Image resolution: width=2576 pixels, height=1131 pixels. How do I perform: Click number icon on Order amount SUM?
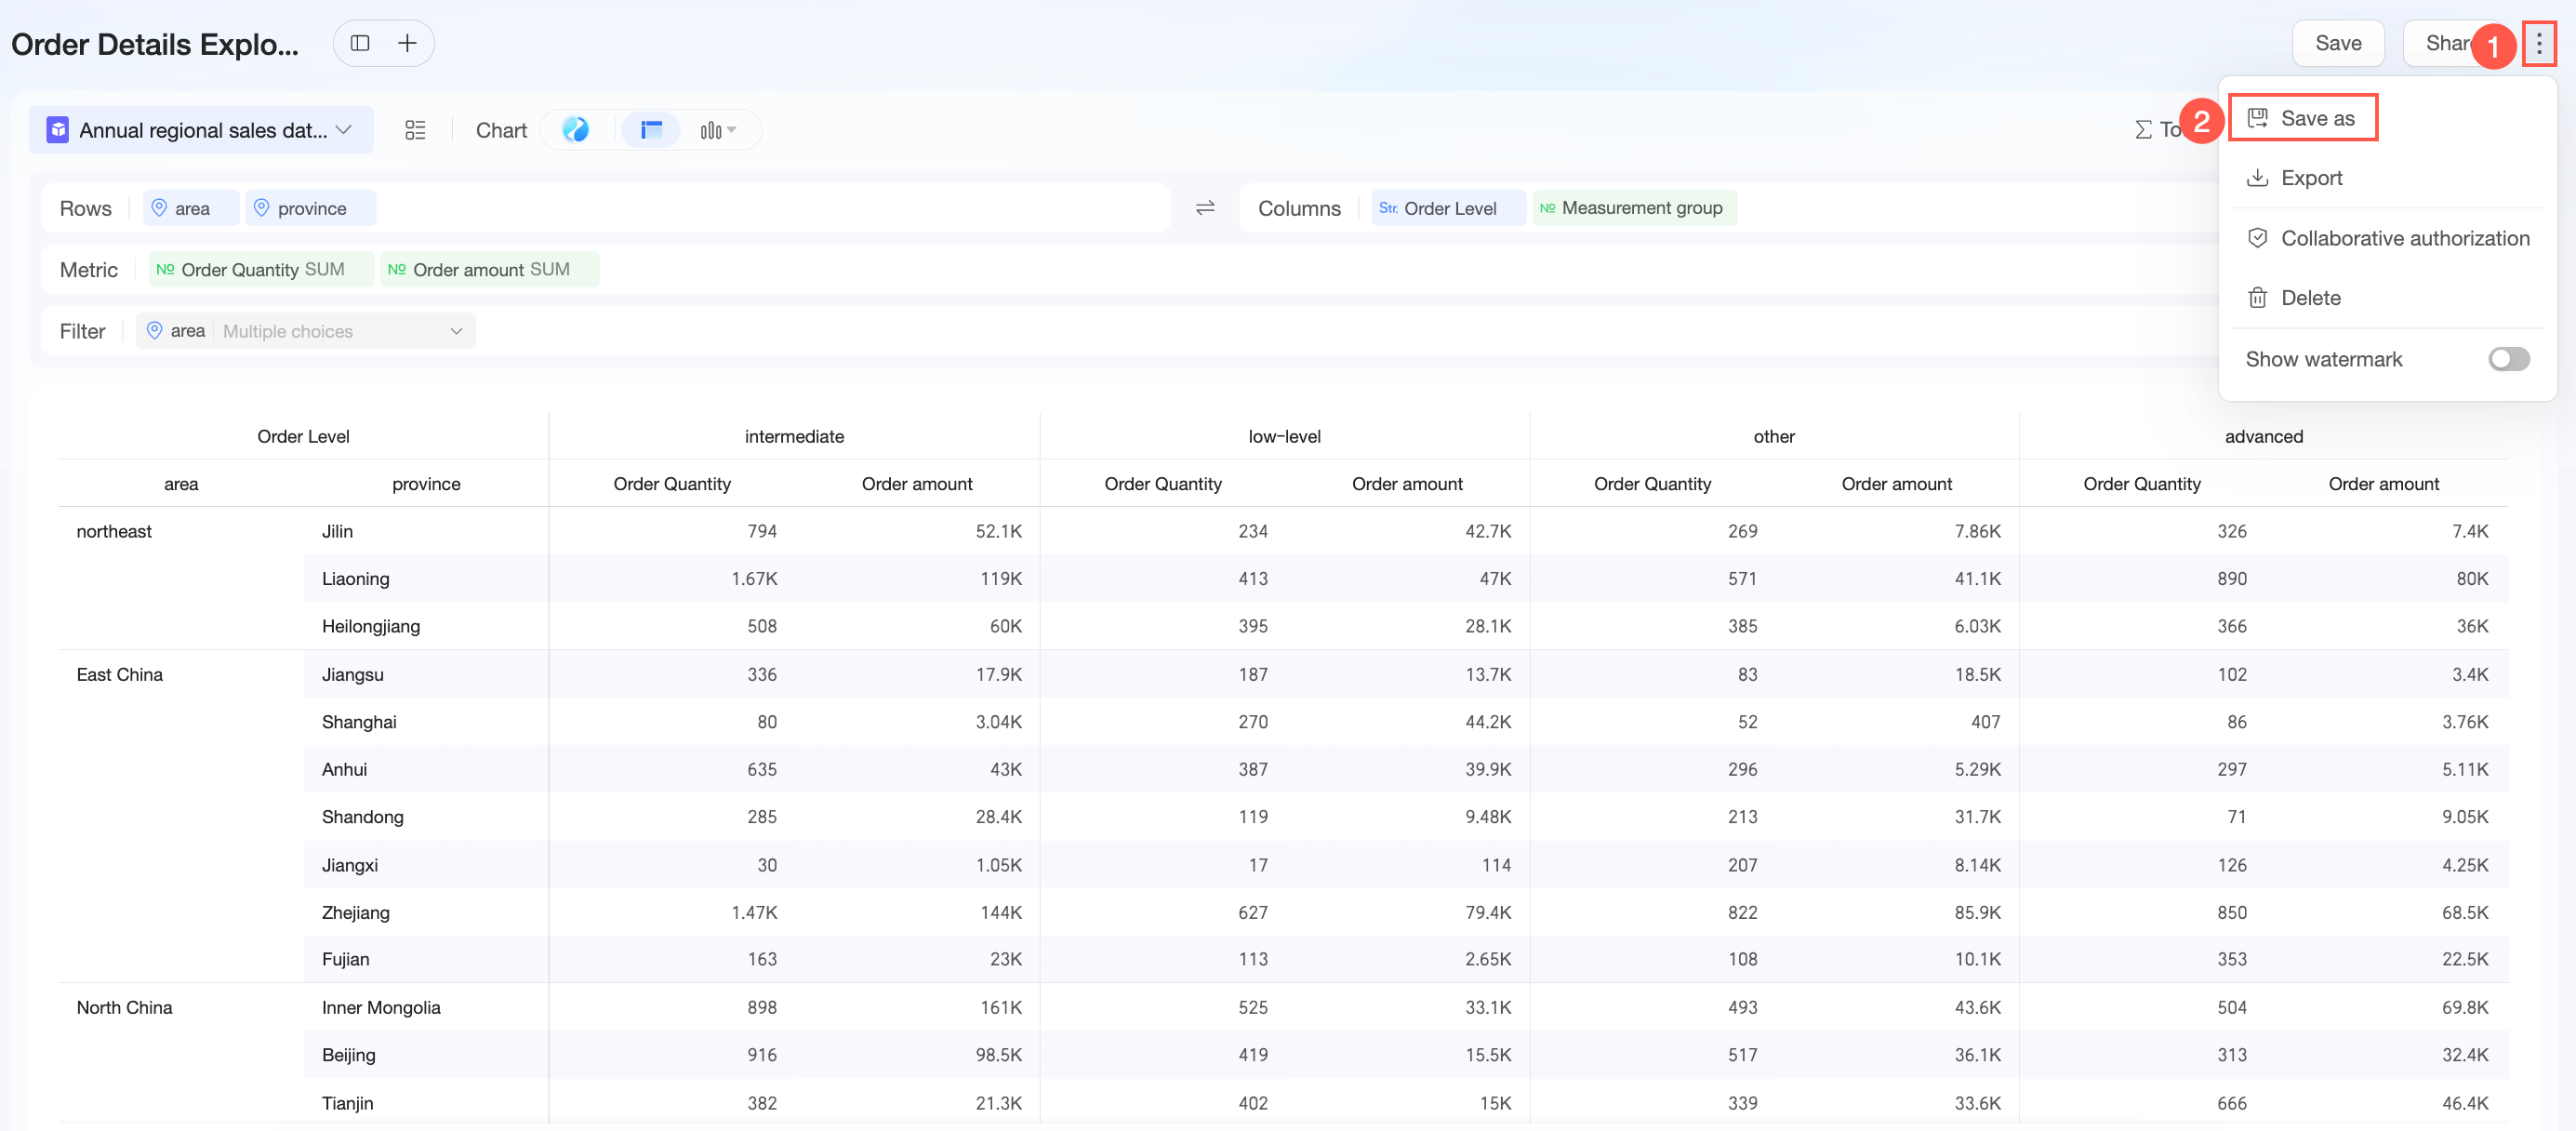click(397, 269)
